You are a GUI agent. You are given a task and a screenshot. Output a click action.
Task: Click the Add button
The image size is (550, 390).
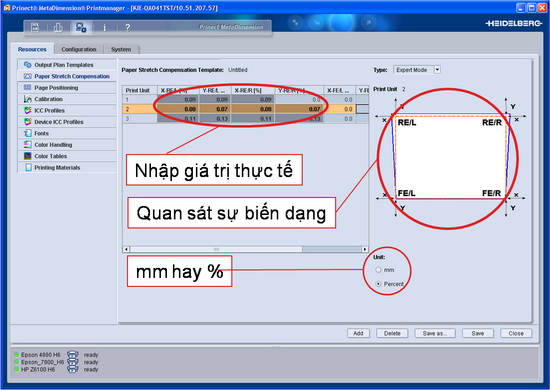(358, 333)
